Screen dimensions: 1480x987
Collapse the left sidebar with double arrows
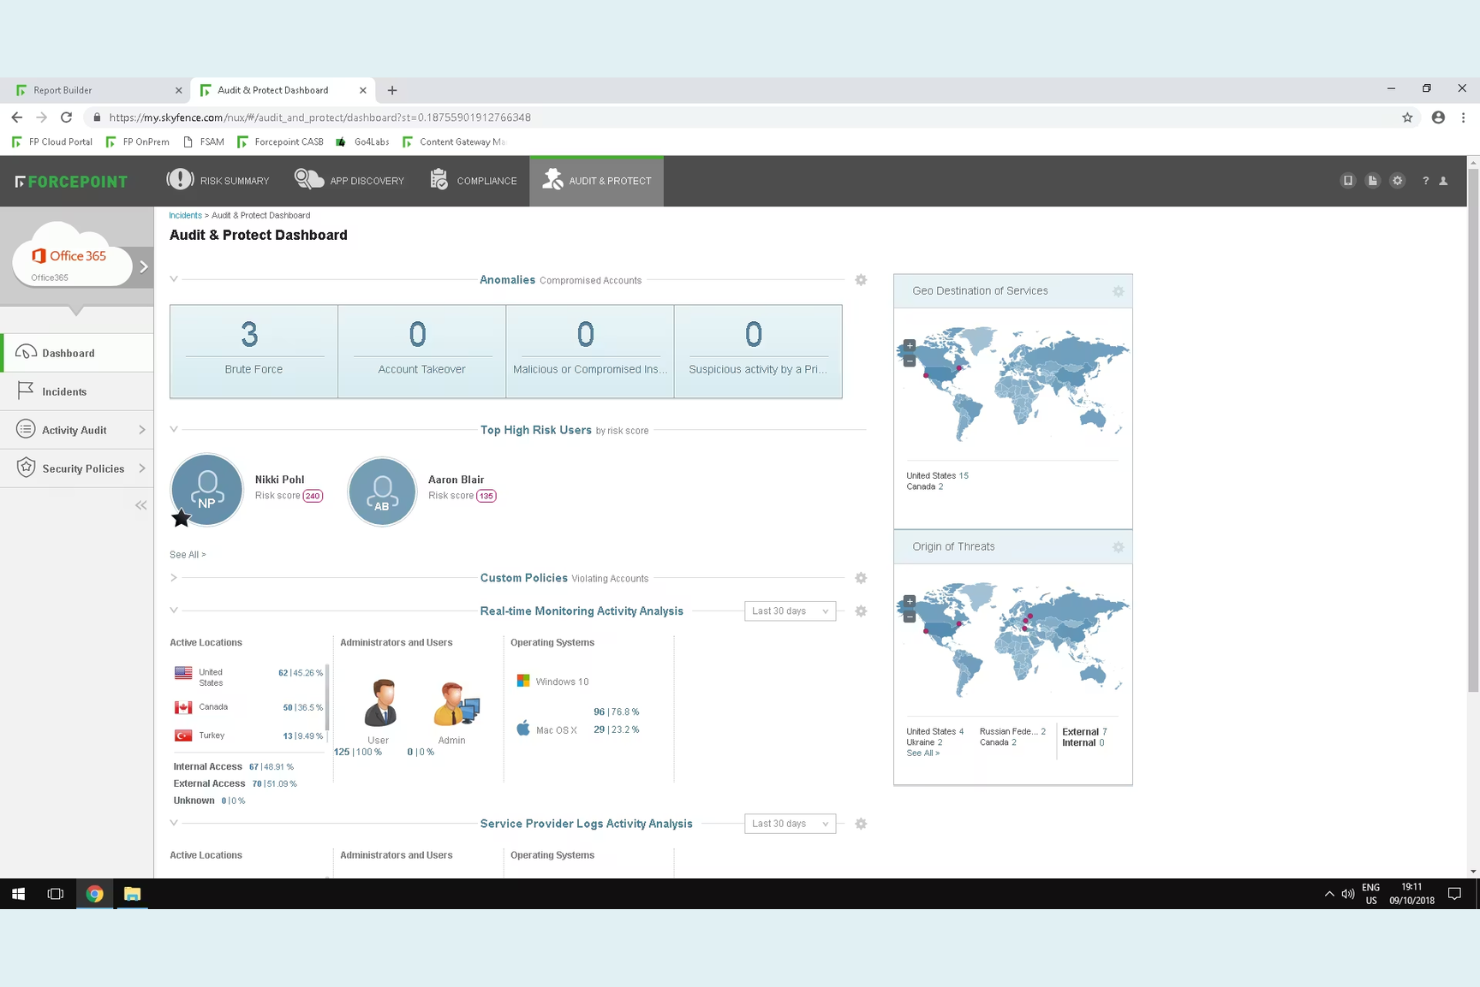point(141,505)
